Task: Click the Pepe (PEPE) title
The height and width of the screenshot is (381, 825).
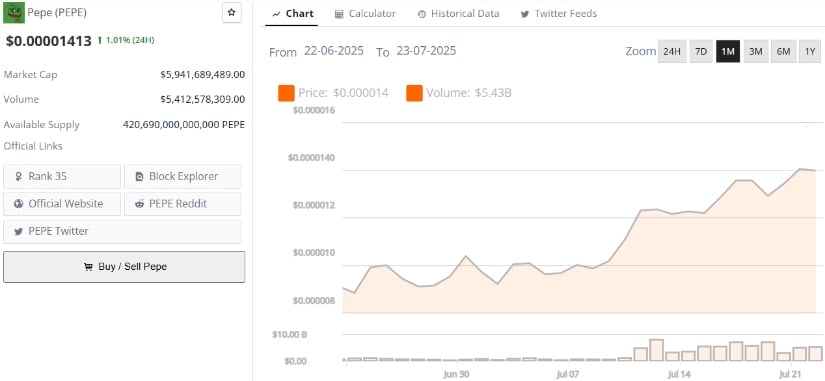Action: (x=57, y=13)
